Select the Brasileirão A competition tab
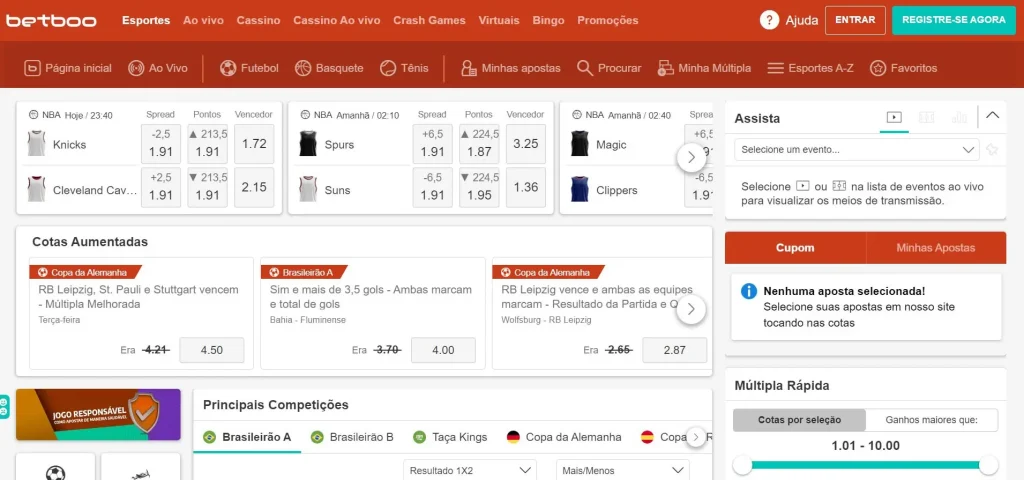This screenshot has width=1024, height=480. click(x=247, y=437)
